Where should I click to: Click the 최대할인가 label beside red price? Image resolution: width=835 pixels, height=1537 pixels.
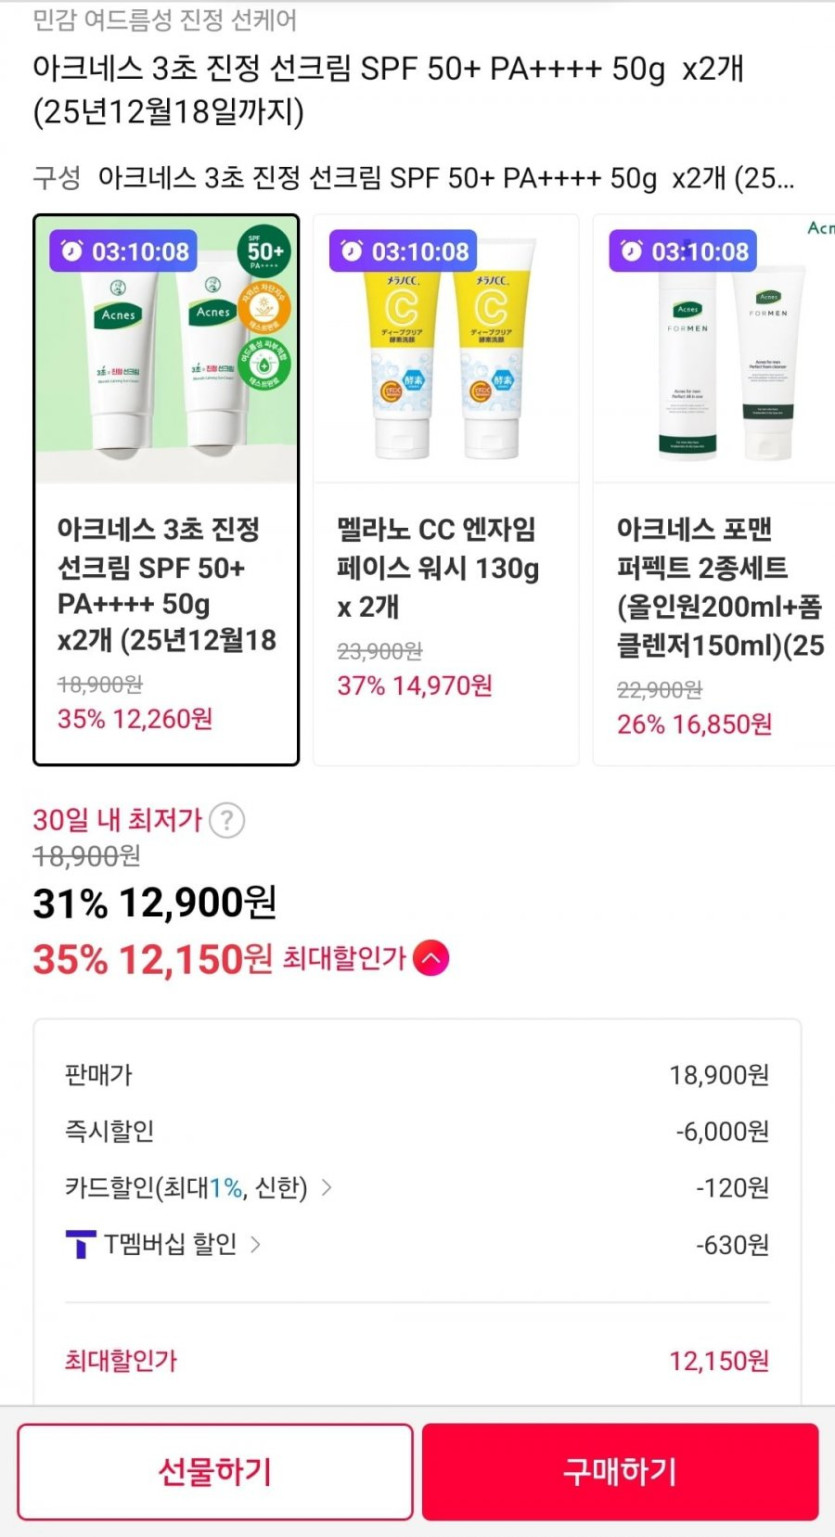(344, 959)
